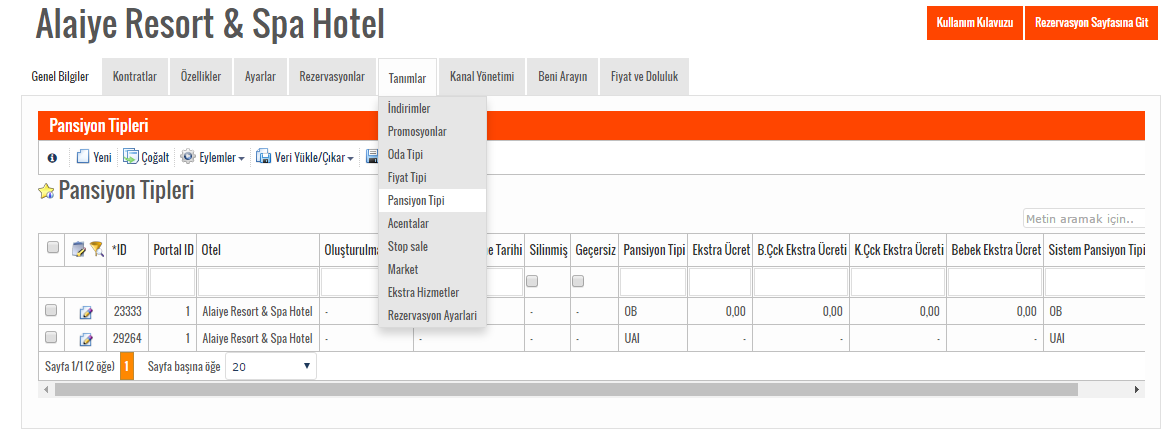
Task: Click the Portal ID filter field
Action: (x=173, y=282)
